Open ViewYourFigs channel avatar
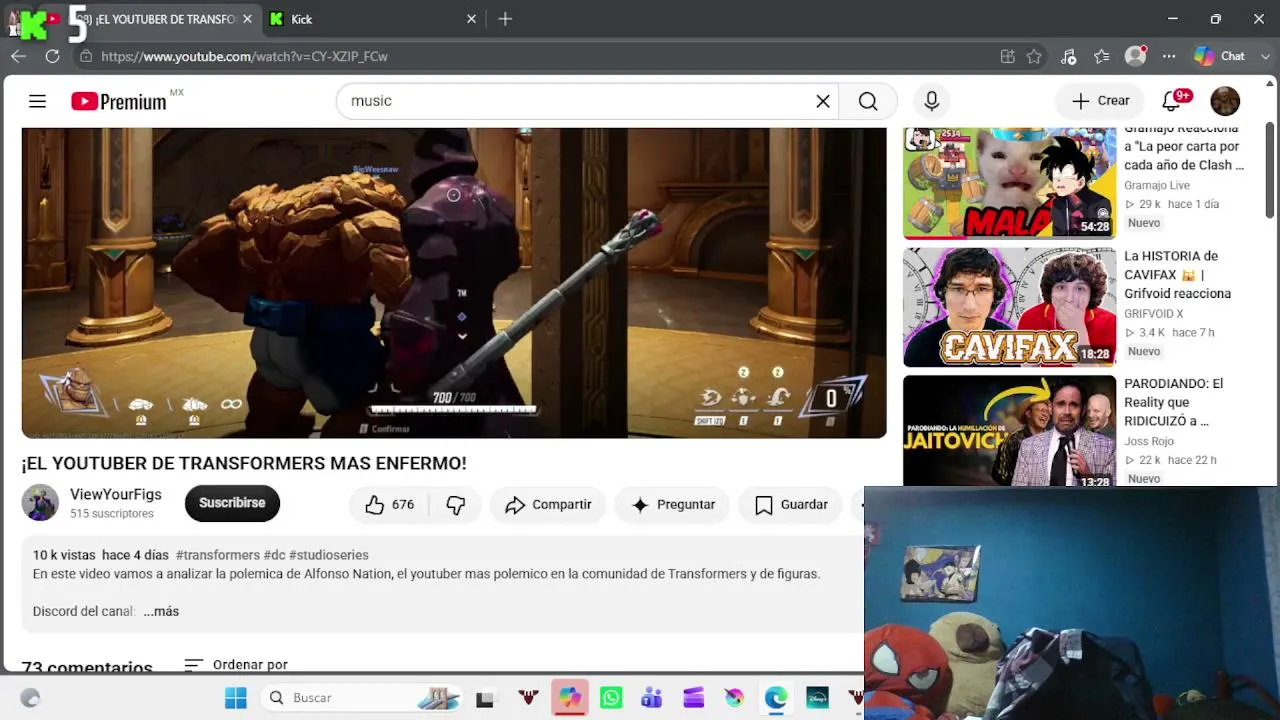 tap(41, 503)
